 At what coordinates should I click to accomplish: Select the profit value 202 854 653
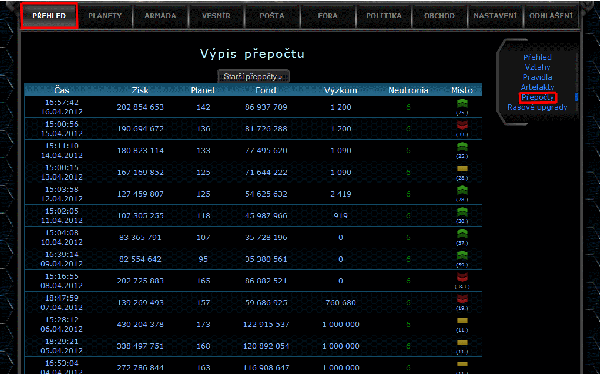pos(140,107)
